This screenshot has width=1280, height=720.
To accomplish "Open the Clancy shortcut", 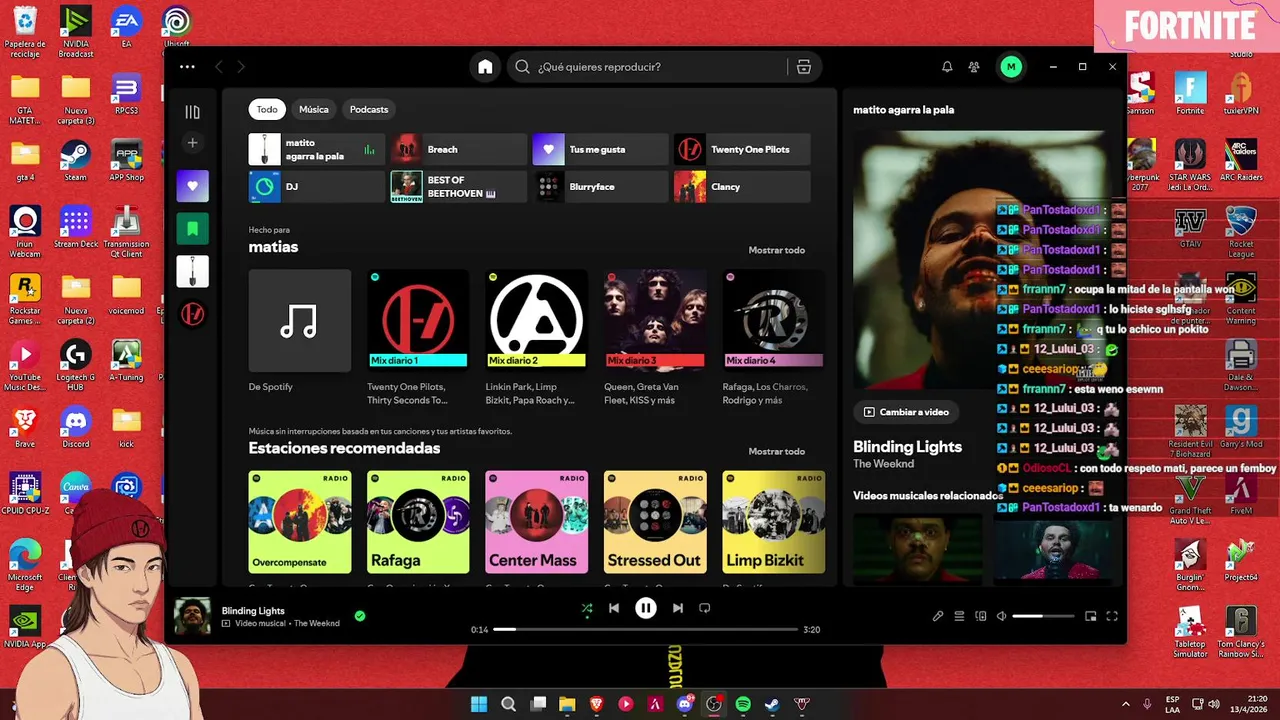I will point(742,187).
